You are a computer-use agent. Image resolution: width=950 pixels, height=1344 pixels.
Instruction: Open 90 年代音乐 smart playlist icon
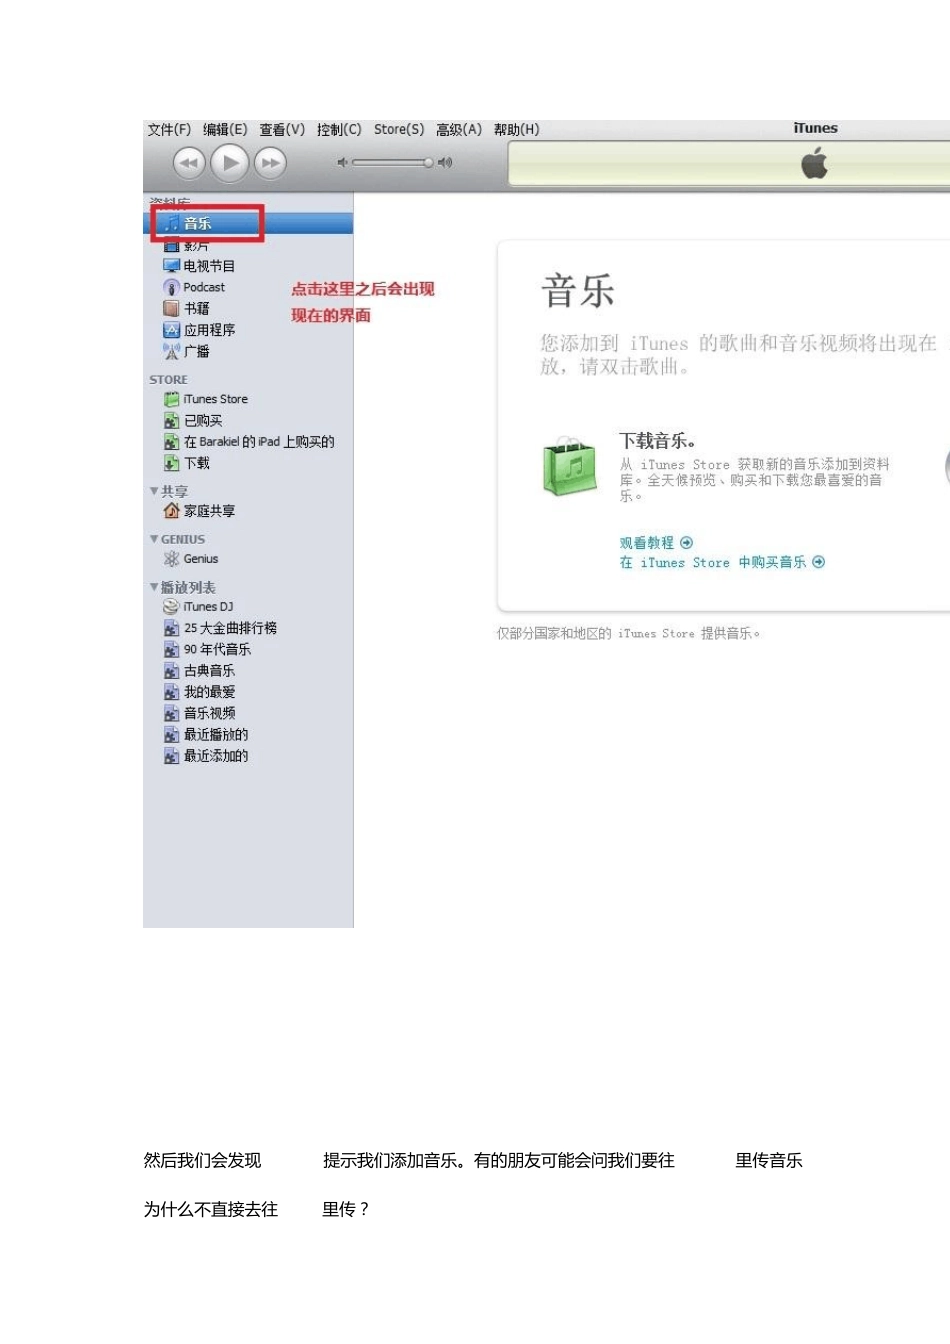pos(171,649)
